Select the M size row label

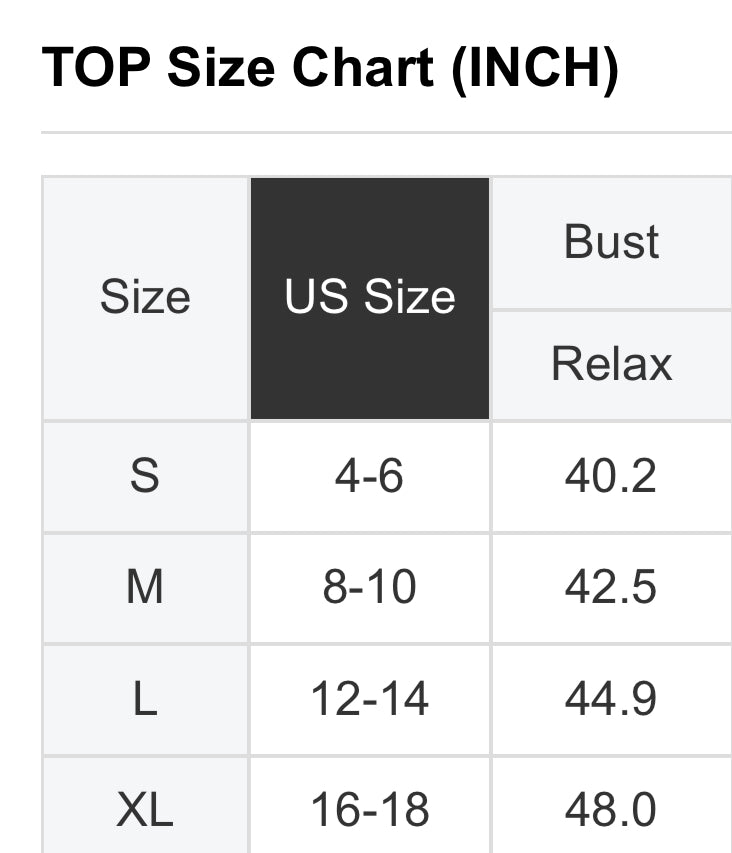145,588
